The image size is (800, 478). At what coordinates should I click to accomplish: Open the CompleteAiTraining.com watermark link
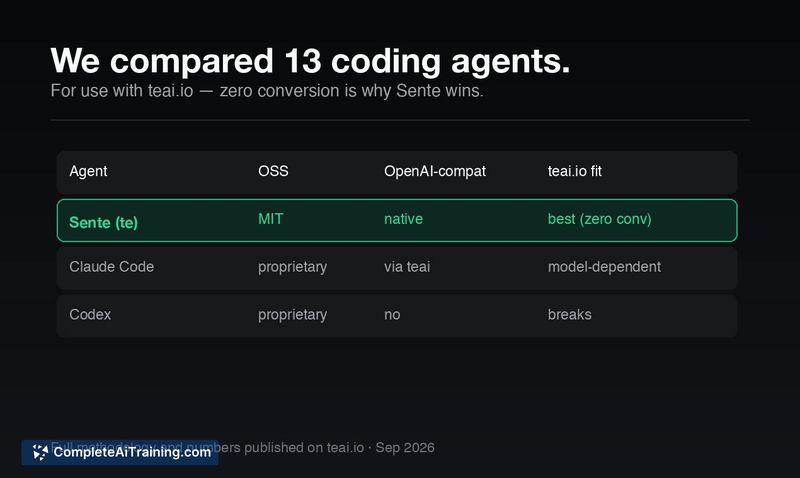[120, 452]
